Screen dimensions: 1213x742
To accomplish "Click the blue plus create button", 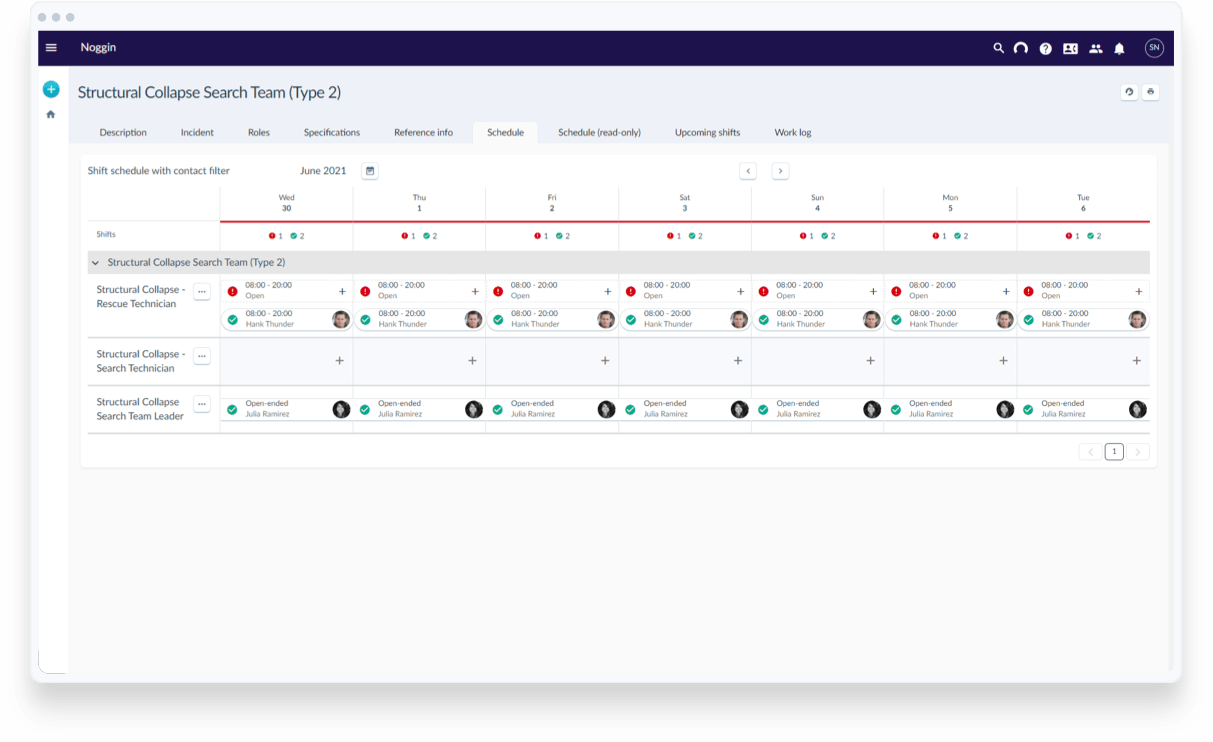I will [51, 90].
